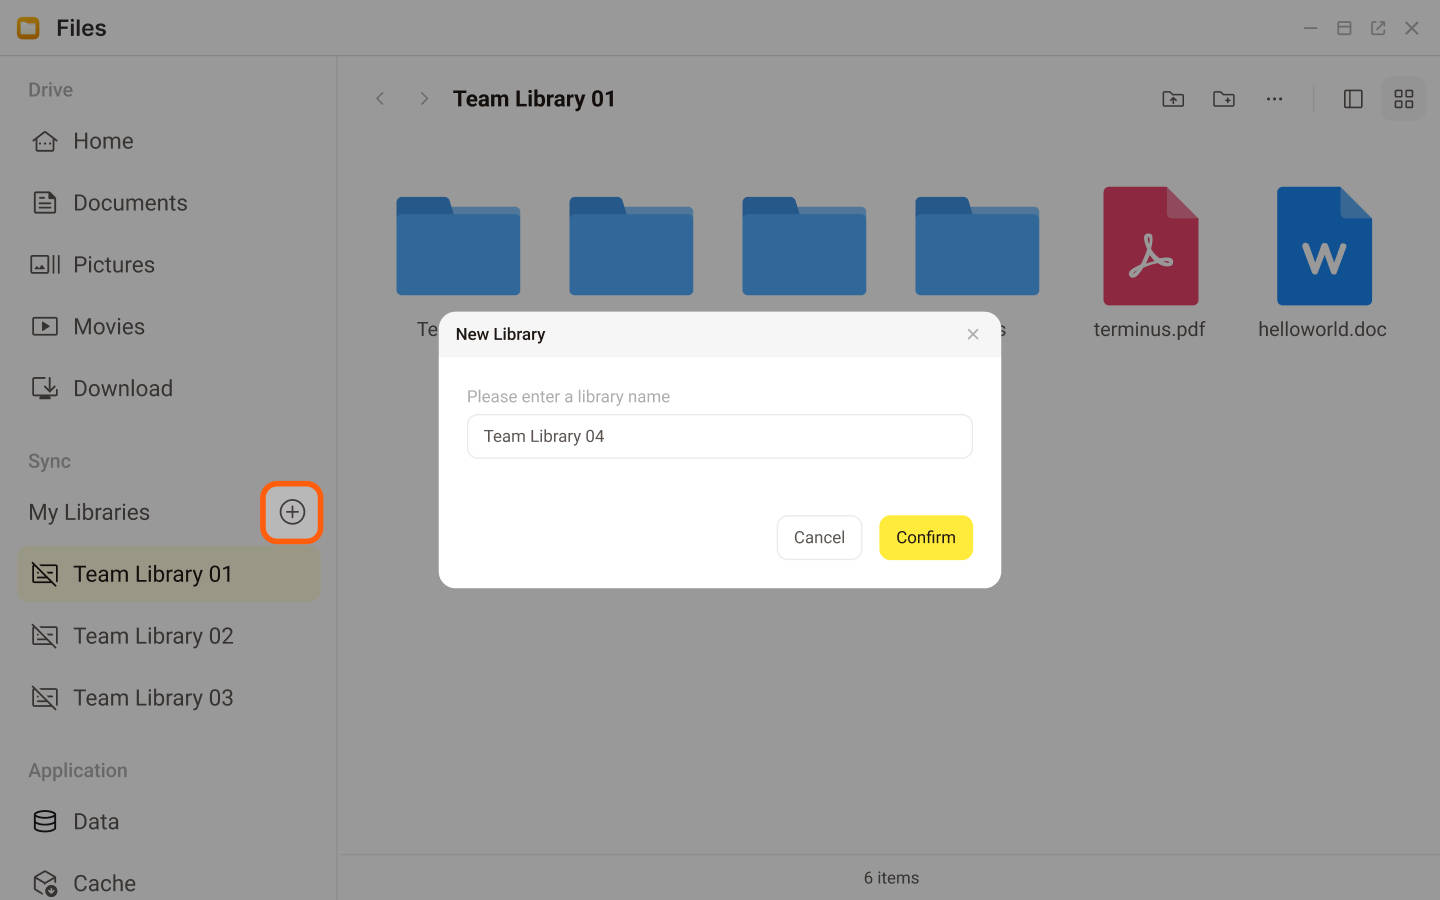Open Home in the sidebar

[x=168, y=141]
